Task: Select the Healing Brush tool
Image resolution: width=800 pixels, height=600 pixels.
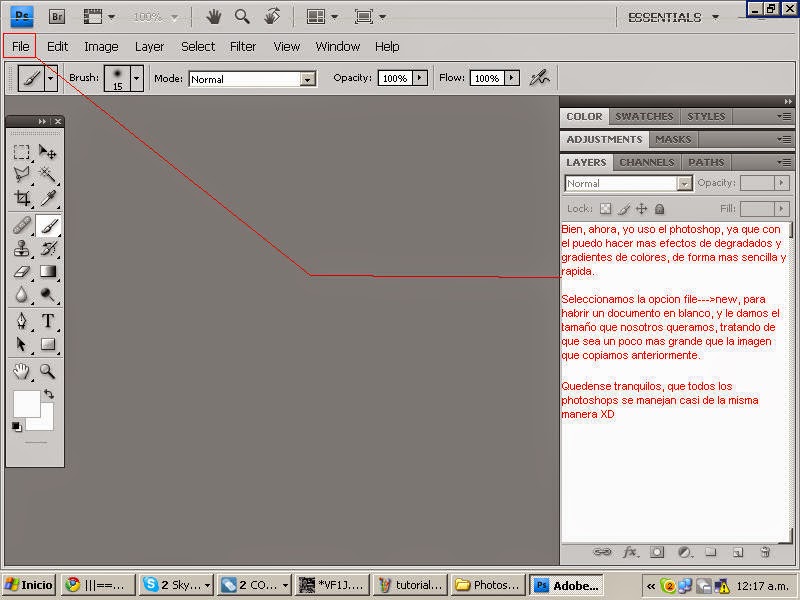Action: (21, 226)
